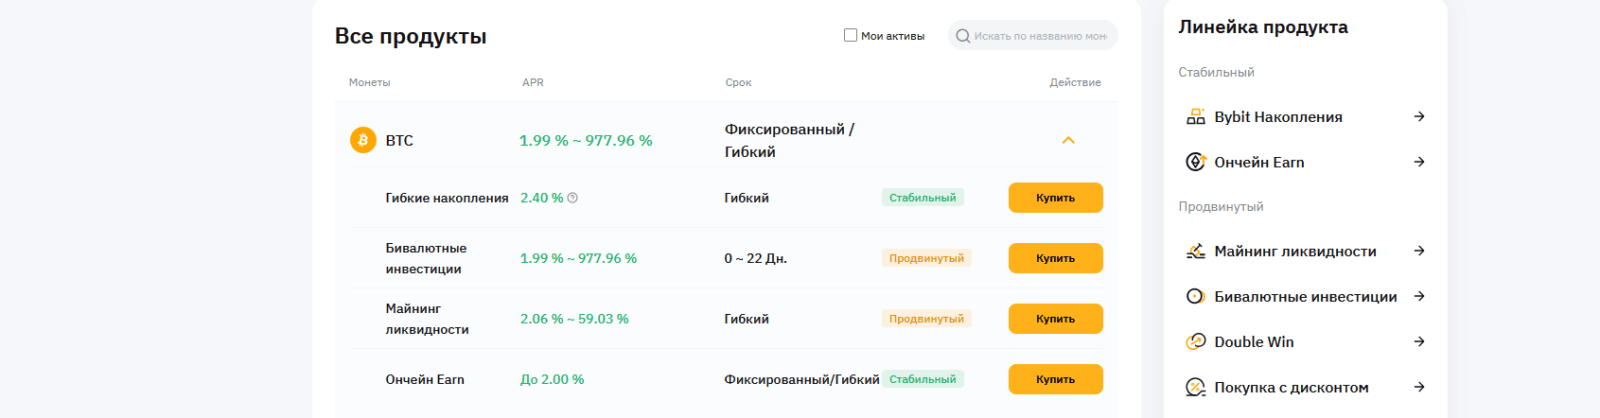Focus the coin name search field
1600x418 pixels.
[x=1040, y=36]
